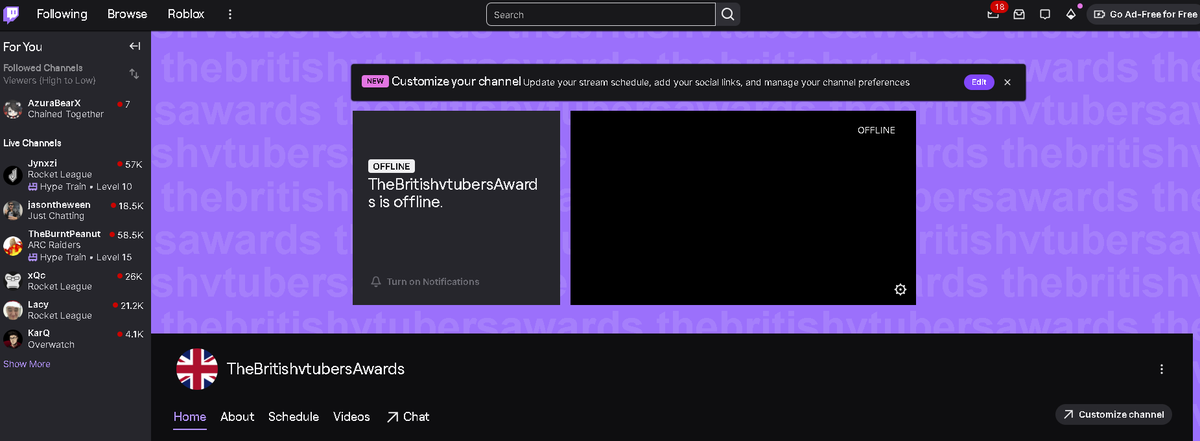Click Jynxzi avatar thumbnail
The width and height of the screenshot is (1200, 441).
click(x=13, y=175)
